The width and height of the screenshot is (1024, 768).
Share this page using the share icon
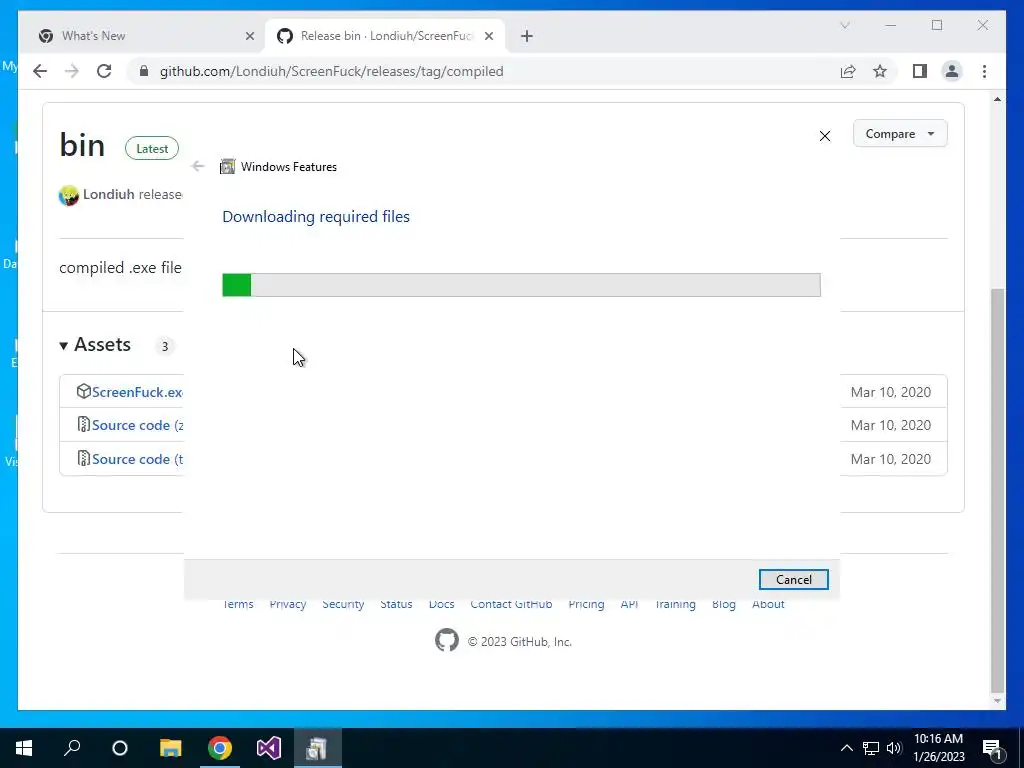(848, 71)
